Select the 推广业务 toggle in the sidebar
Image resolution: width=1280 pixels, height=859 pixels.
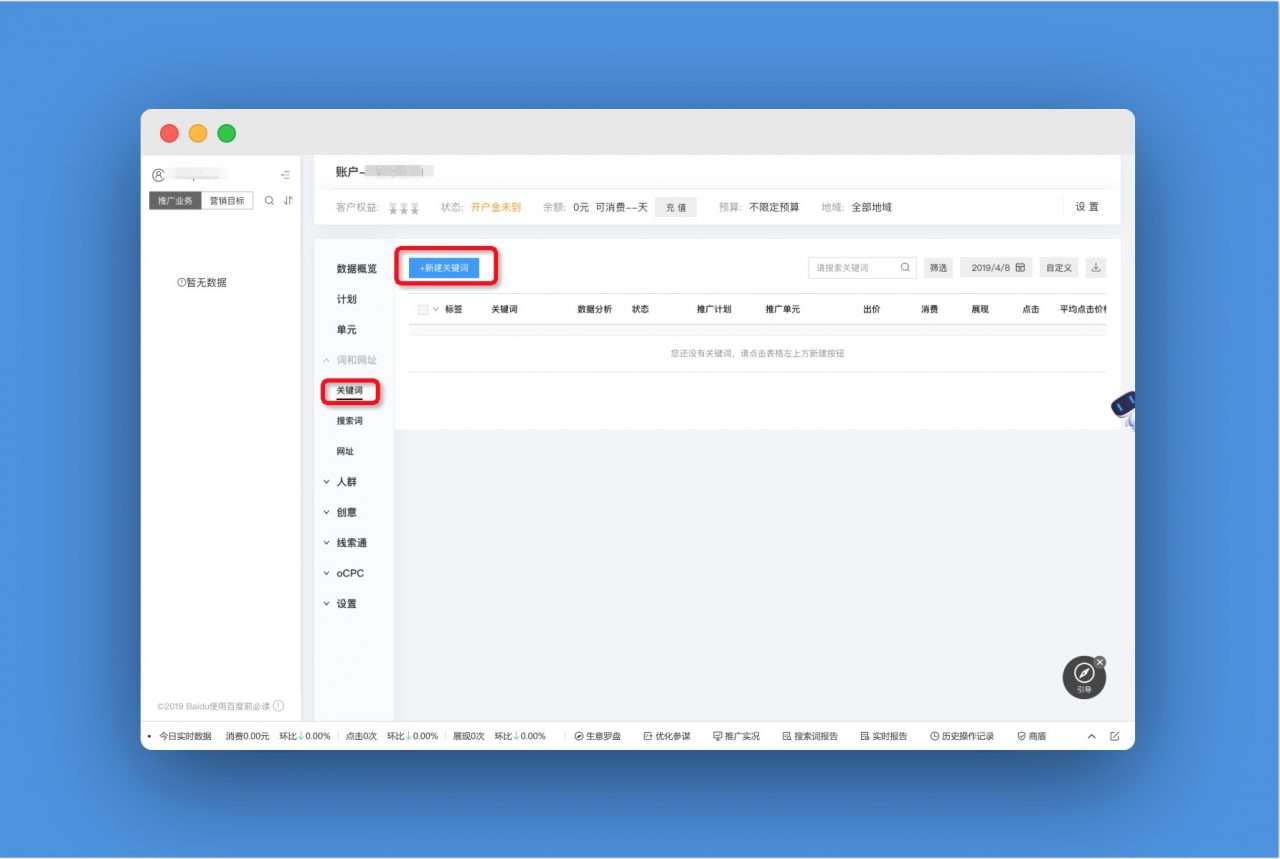coord(175,200)
